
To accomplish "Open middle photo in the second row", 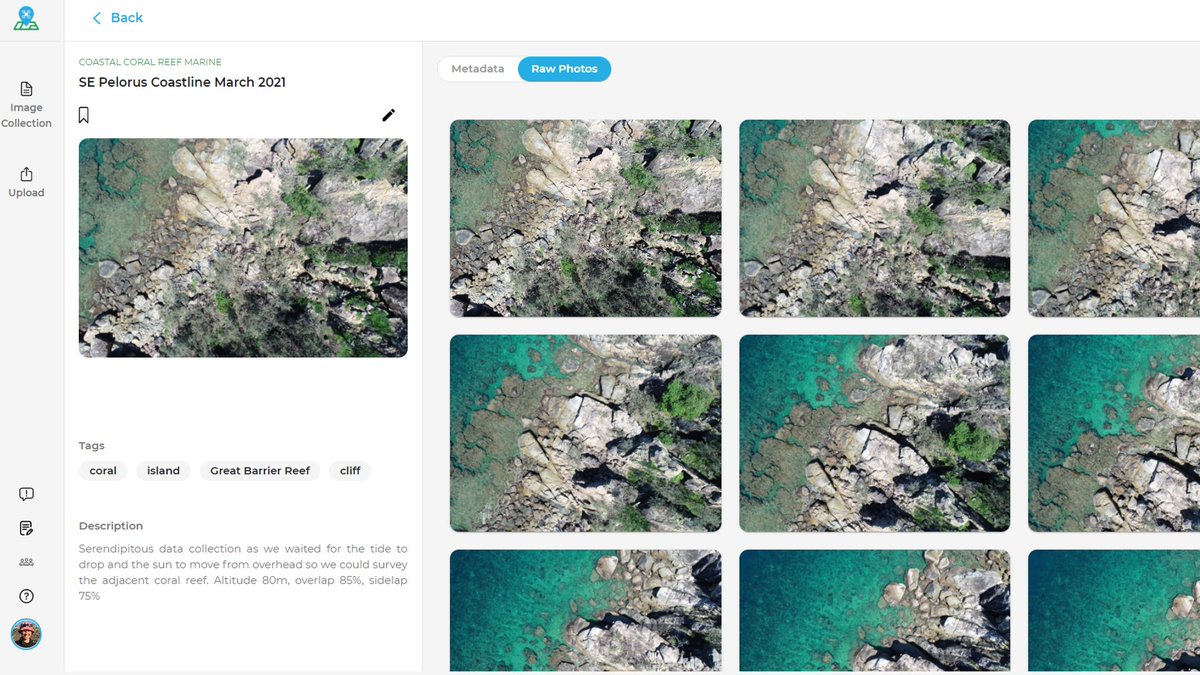I will click(x=875, y=433).
